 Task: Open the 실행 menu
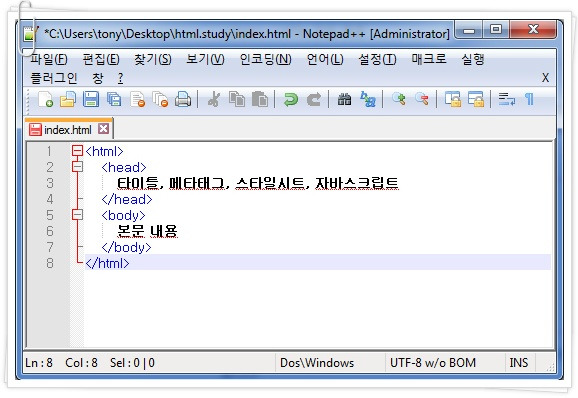tap(473, 59)
